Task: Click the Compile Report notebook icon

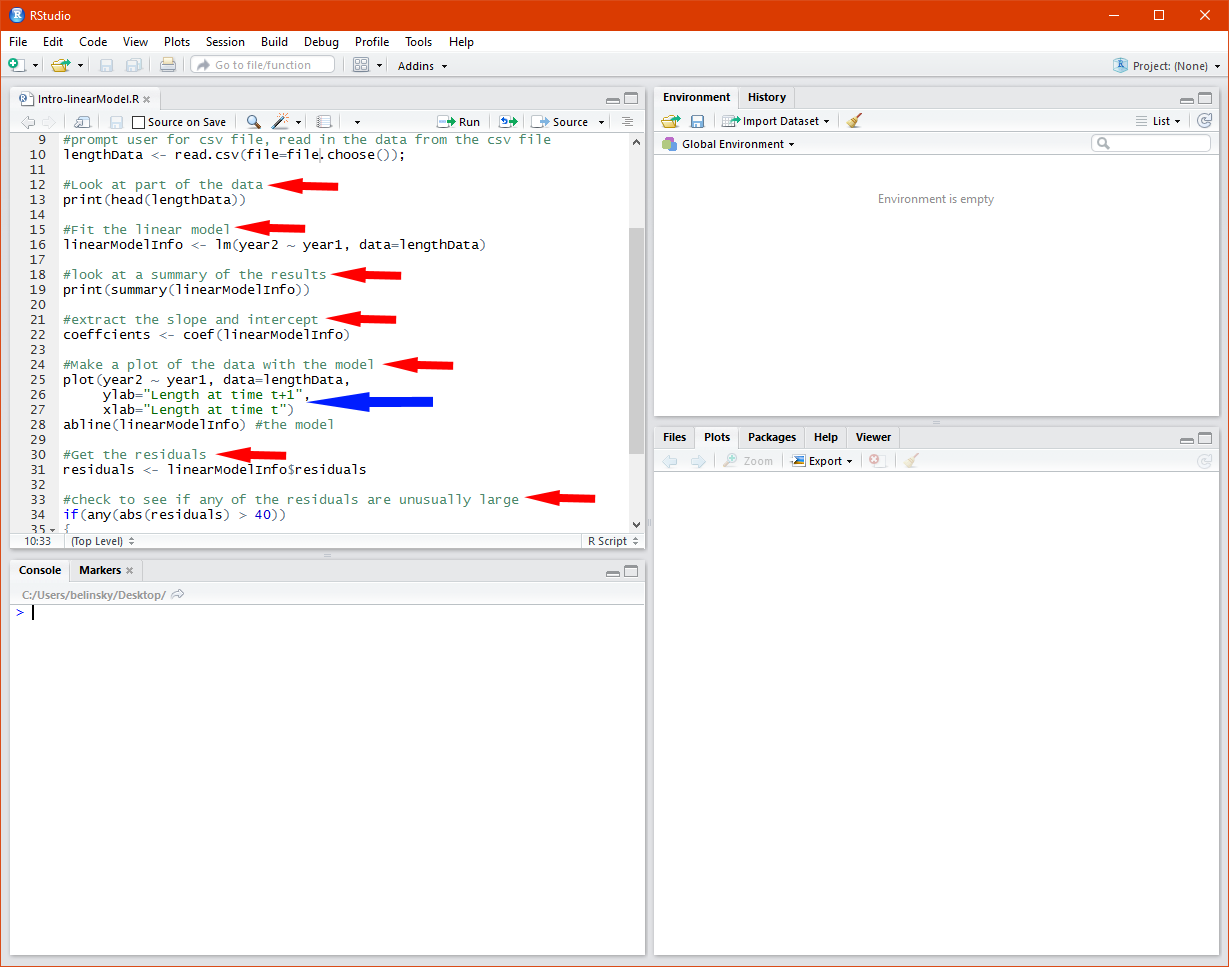Action: click(x=324, y=122)
